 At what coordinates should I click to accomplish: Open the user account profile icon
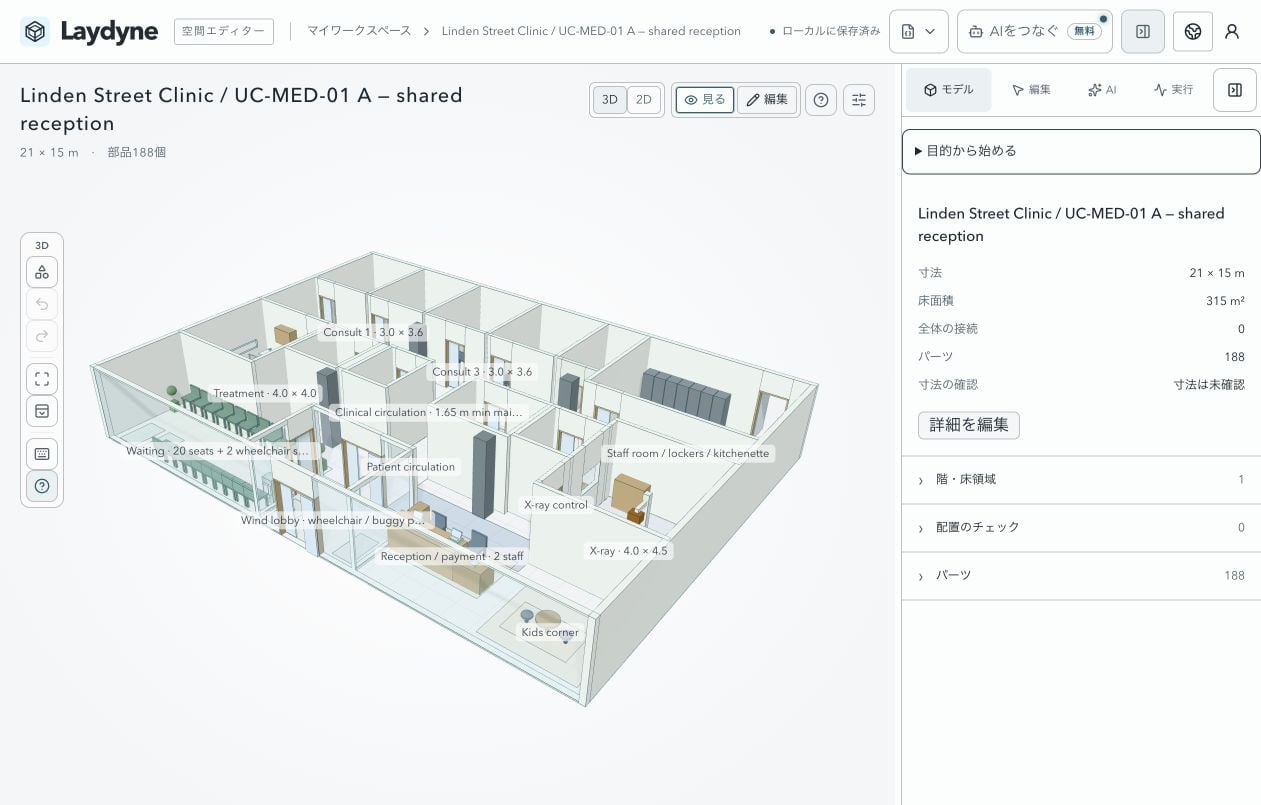[1232, 32]
